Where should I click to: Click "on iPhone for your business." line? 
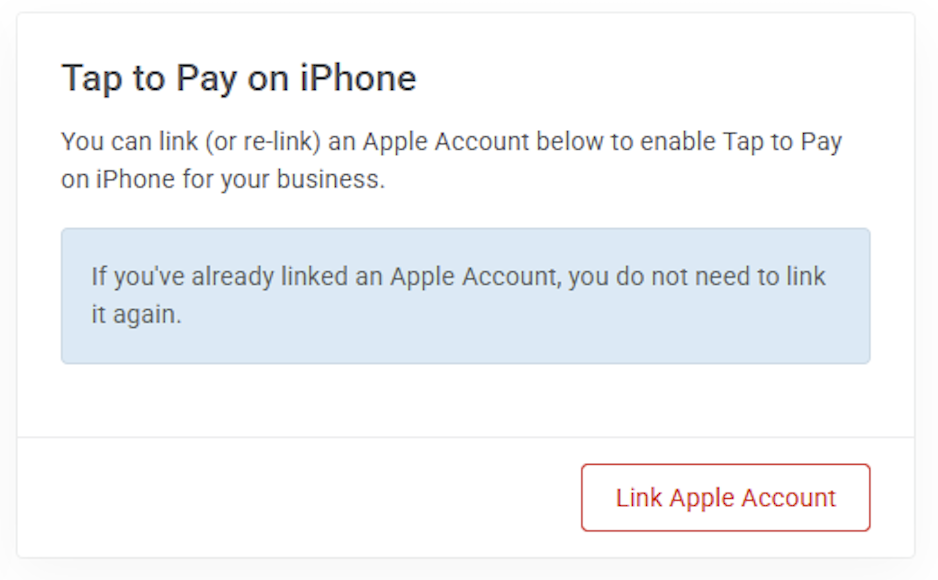(x=223, y=180)
